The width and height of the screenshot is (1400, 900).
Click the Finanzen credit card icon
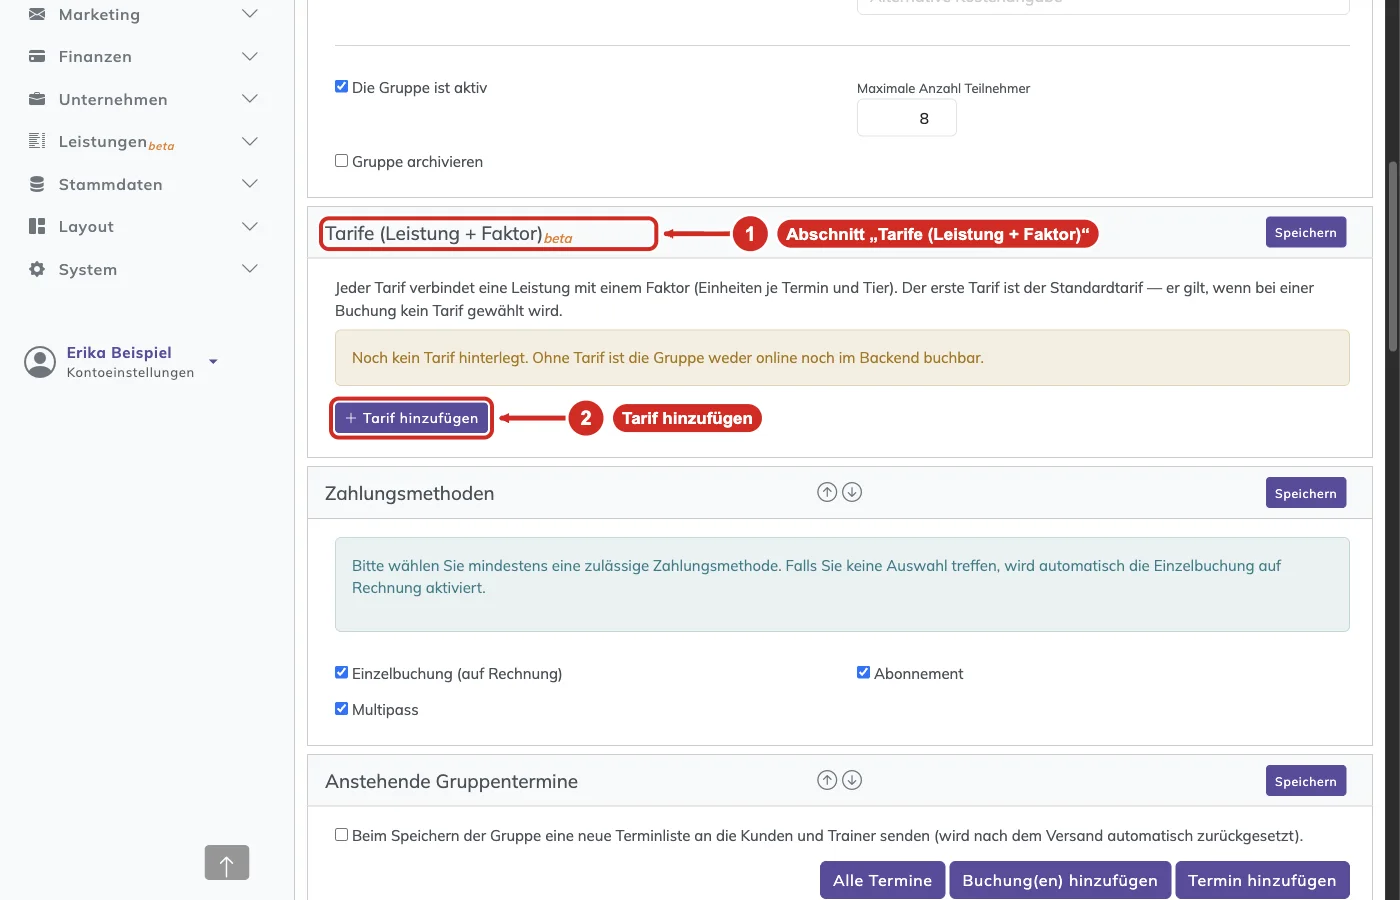37,57
